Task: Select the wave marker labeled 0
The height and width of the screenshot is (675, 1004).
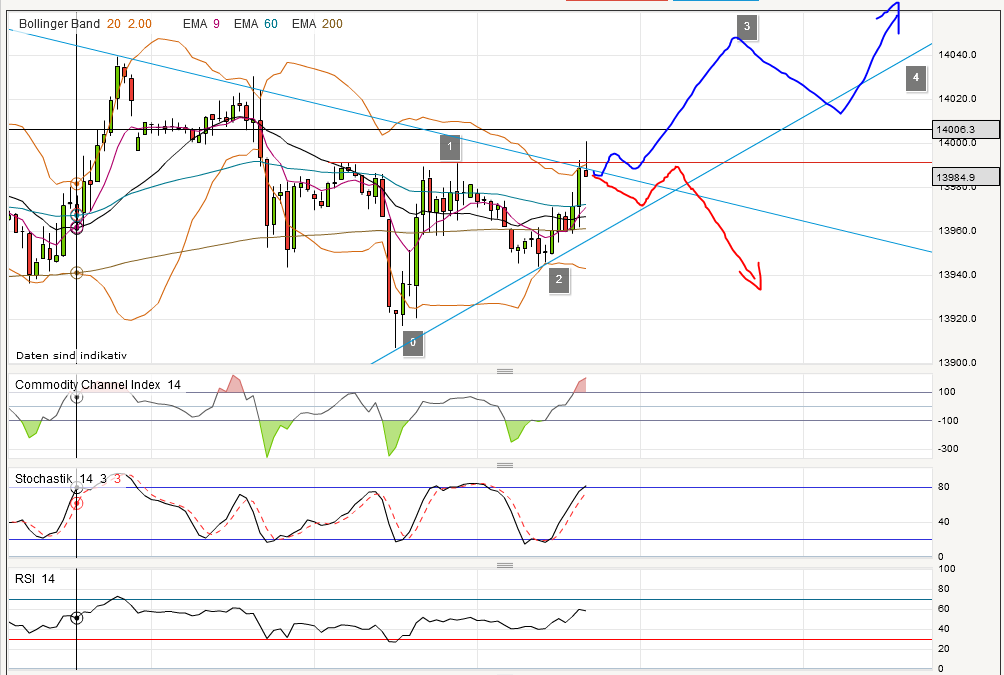Action: [x=412, y=343]
